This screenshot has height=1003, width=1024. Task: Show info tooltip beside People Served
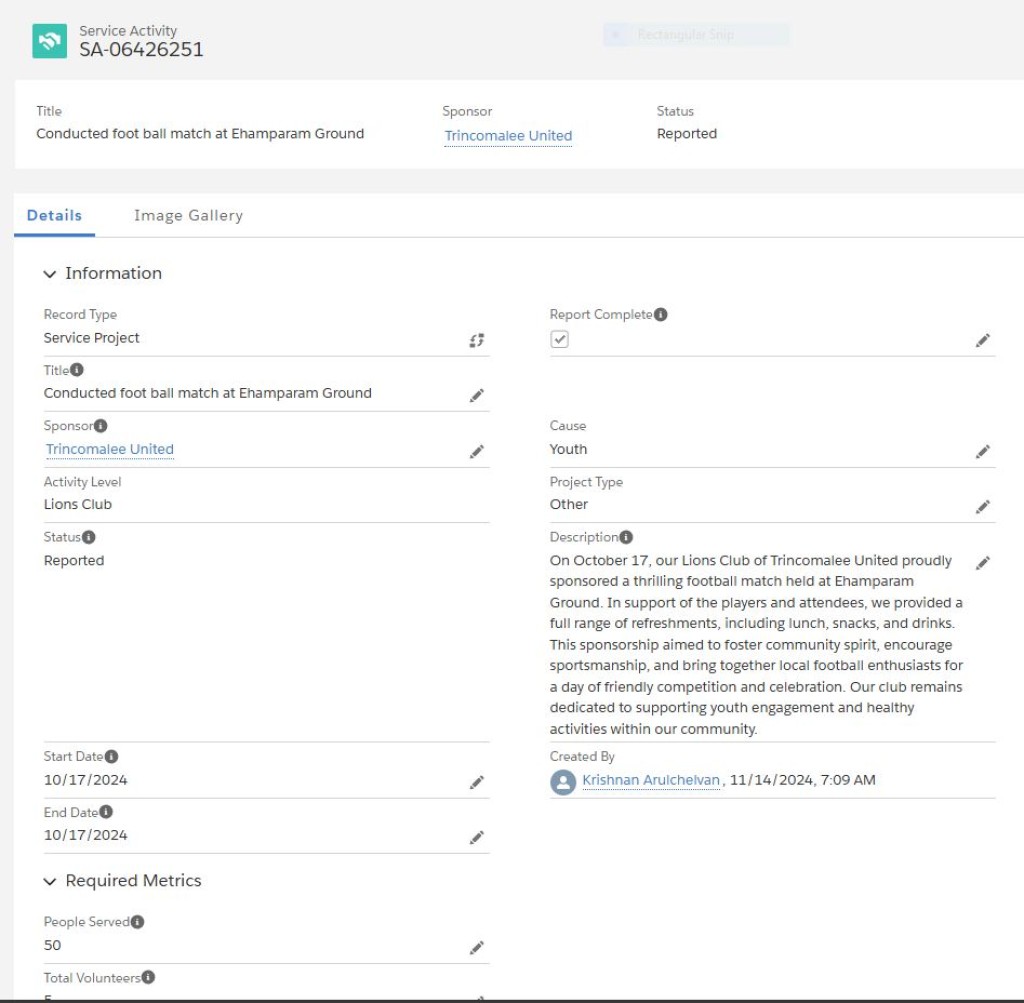pos(137,922)
